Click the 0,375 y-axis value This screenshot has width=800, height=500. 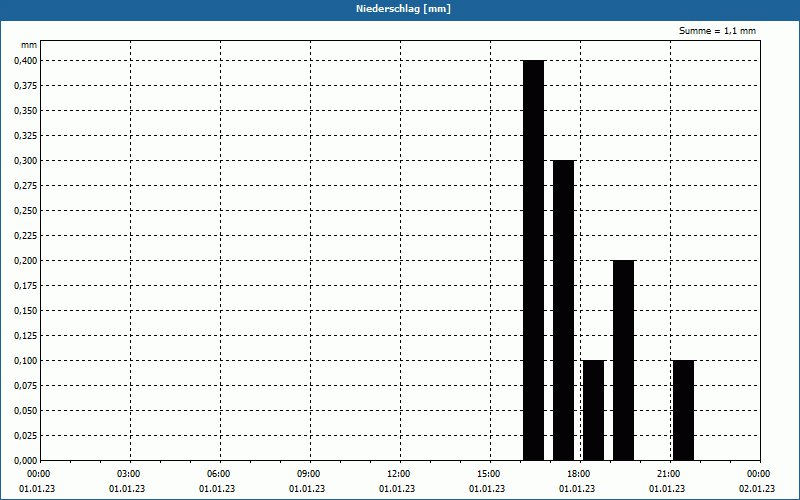tap(26, 86)
